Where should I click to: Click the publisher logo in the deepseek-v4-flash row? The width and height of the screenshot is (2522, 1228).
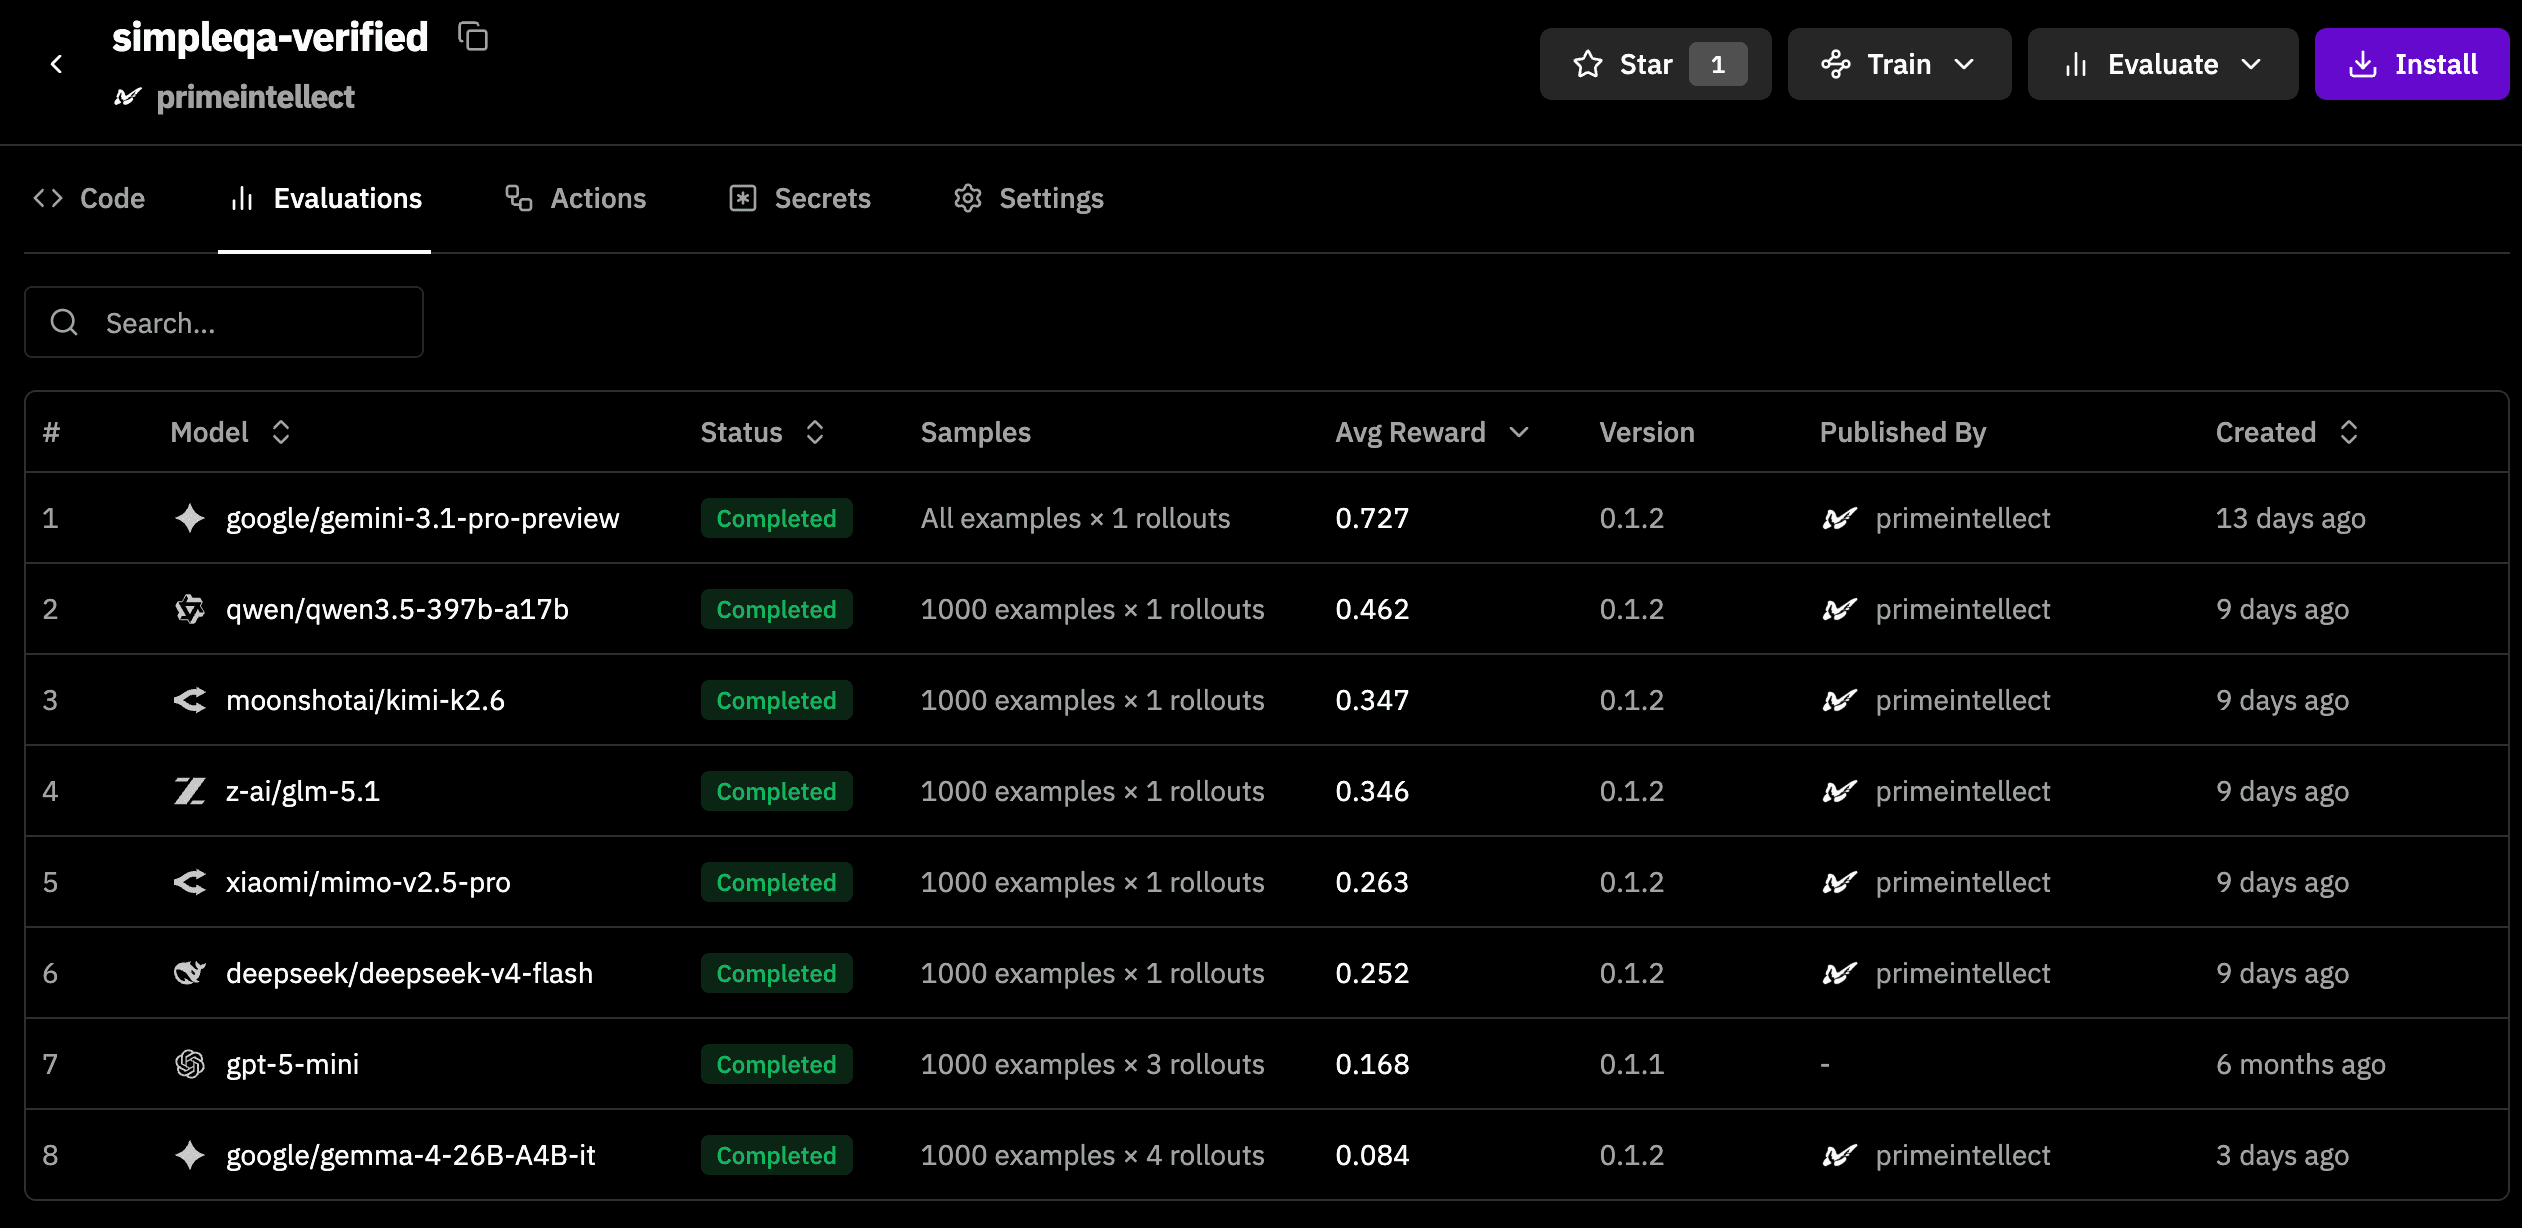(x=1839, y=973)
